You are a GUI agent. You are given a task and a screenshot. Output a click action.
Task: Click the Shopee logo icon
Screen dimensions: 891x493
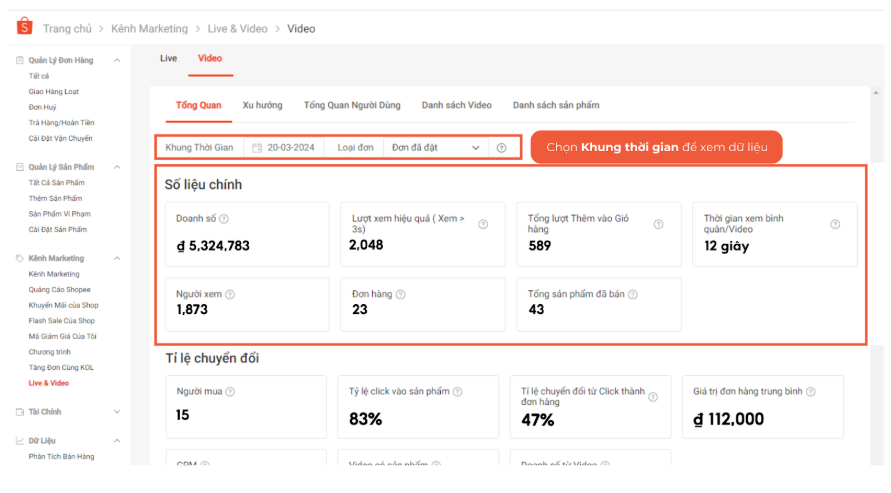click(23, 27)
